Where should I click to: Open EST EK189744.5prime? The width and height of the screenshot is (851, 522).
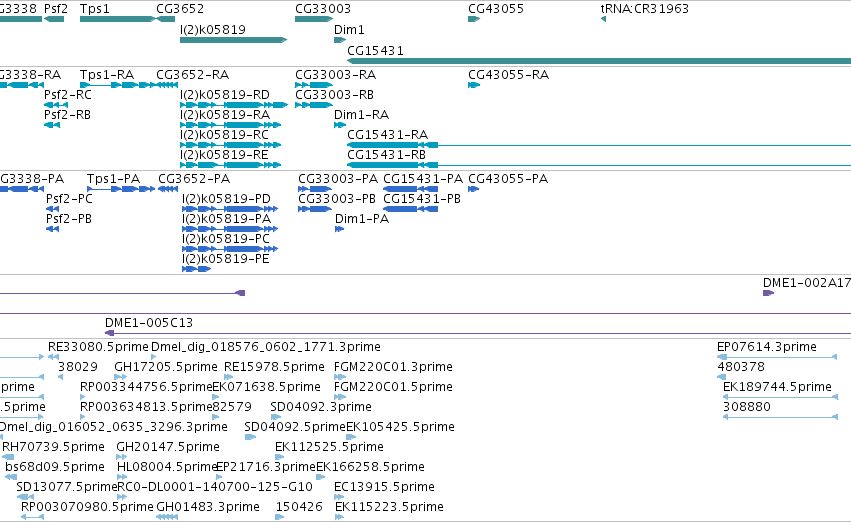click(780, 397)
